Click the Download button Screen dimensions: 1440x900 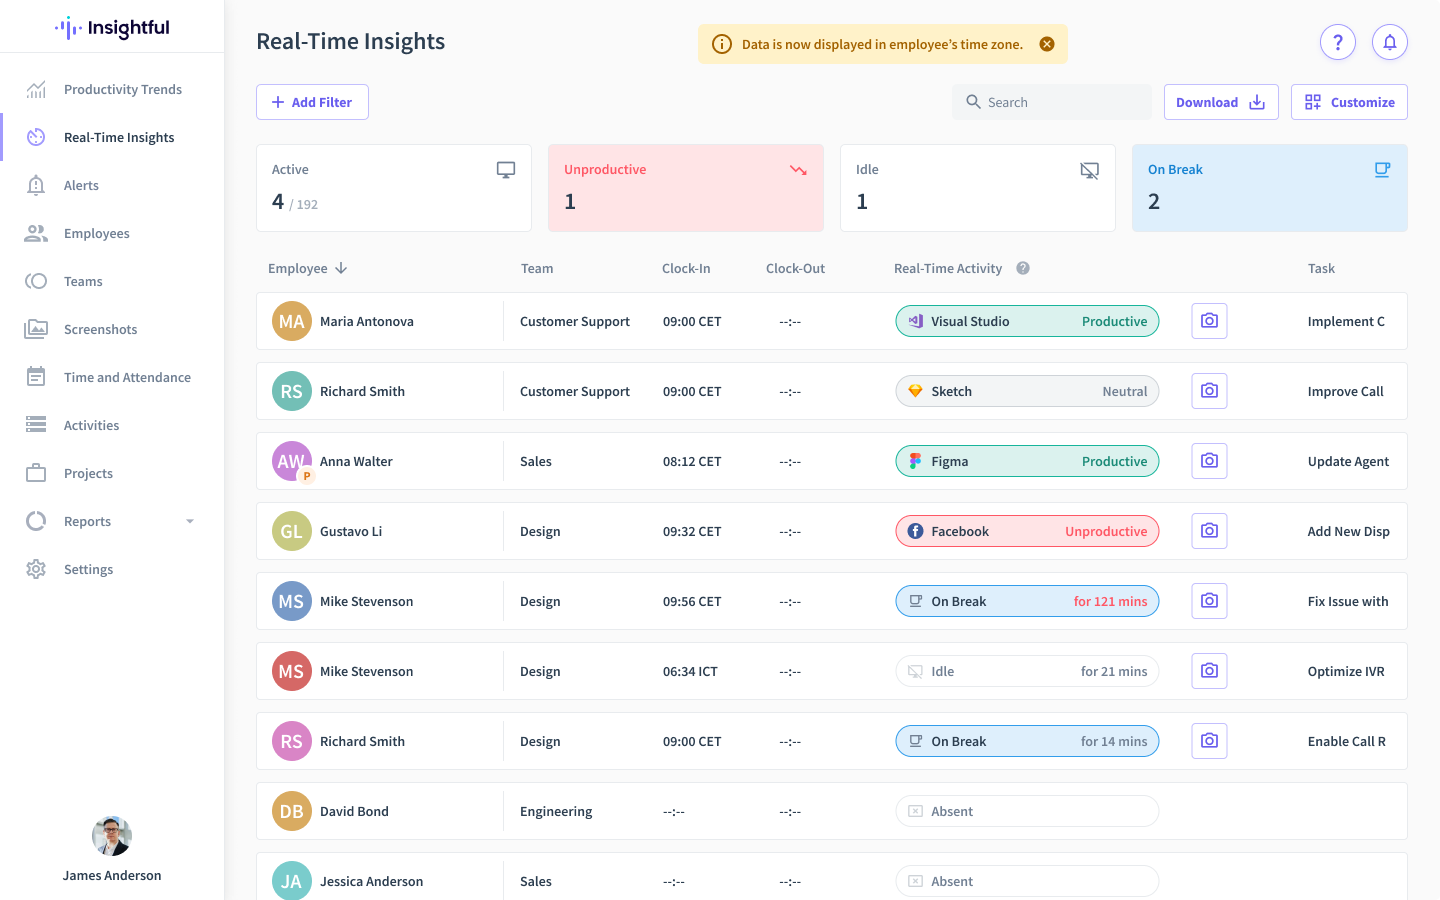coord(1221,102)
